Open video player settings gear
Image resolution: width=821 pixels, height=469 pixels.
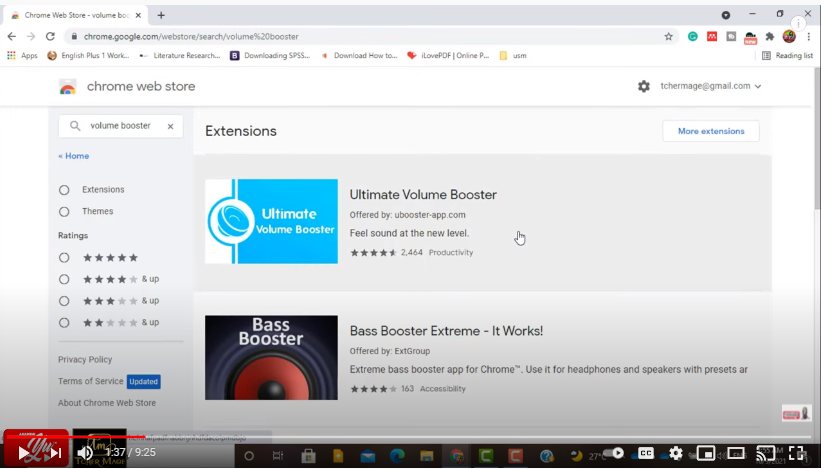[676, 453]
